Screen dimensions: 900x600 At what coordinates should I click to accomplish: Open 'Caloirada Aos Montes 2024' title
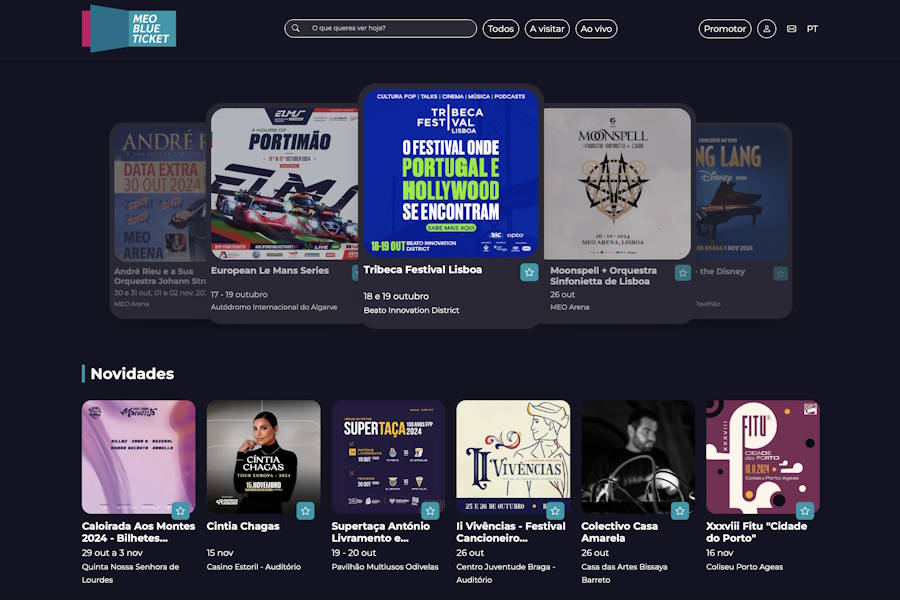tap(138, 532)
